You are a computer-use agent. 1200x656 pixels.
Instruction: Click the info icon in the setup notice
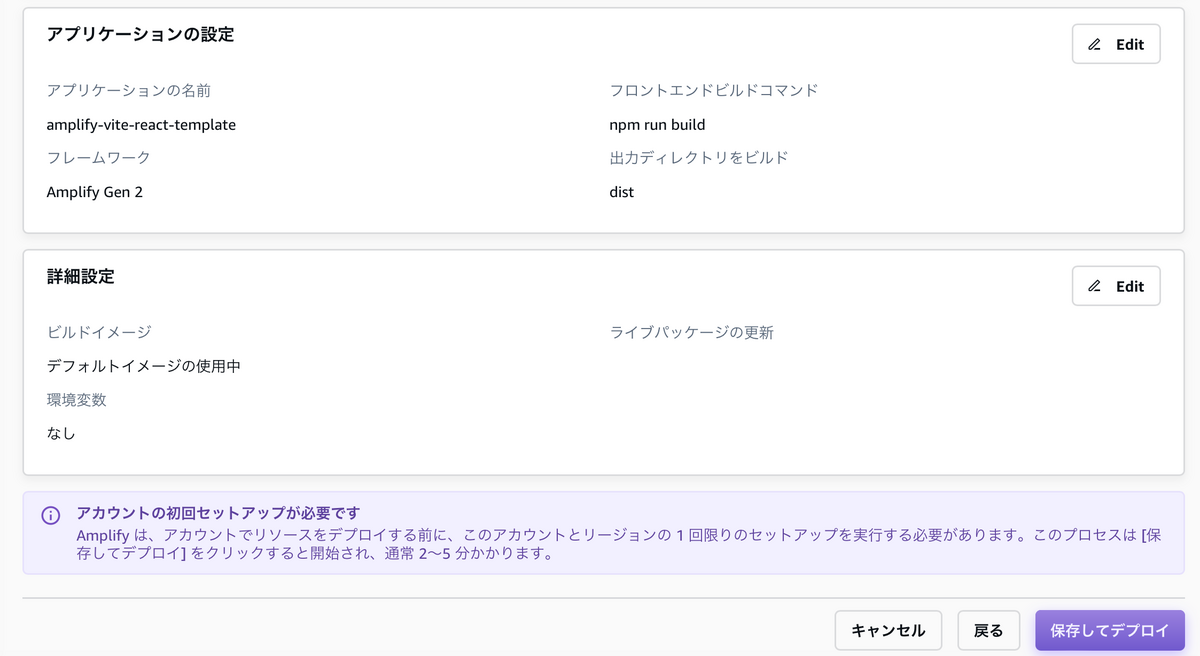(x=51, y=516)
